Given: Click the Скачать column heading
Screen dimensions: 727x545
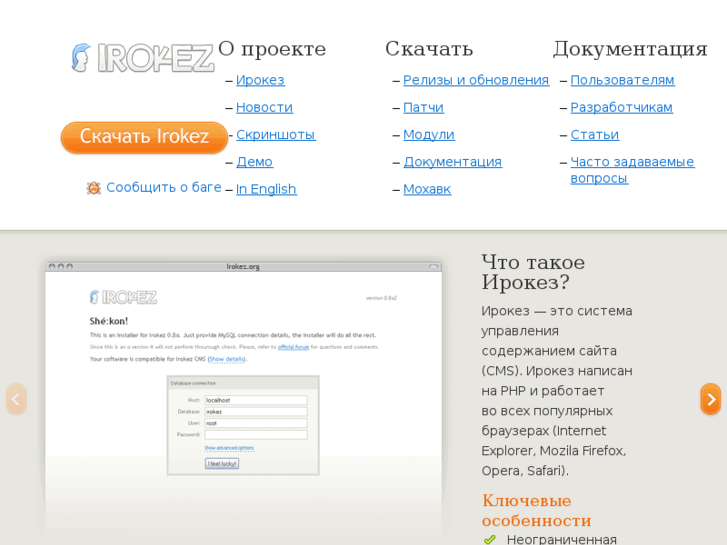Looking at the screenshot, I should [x=429, y=49].
